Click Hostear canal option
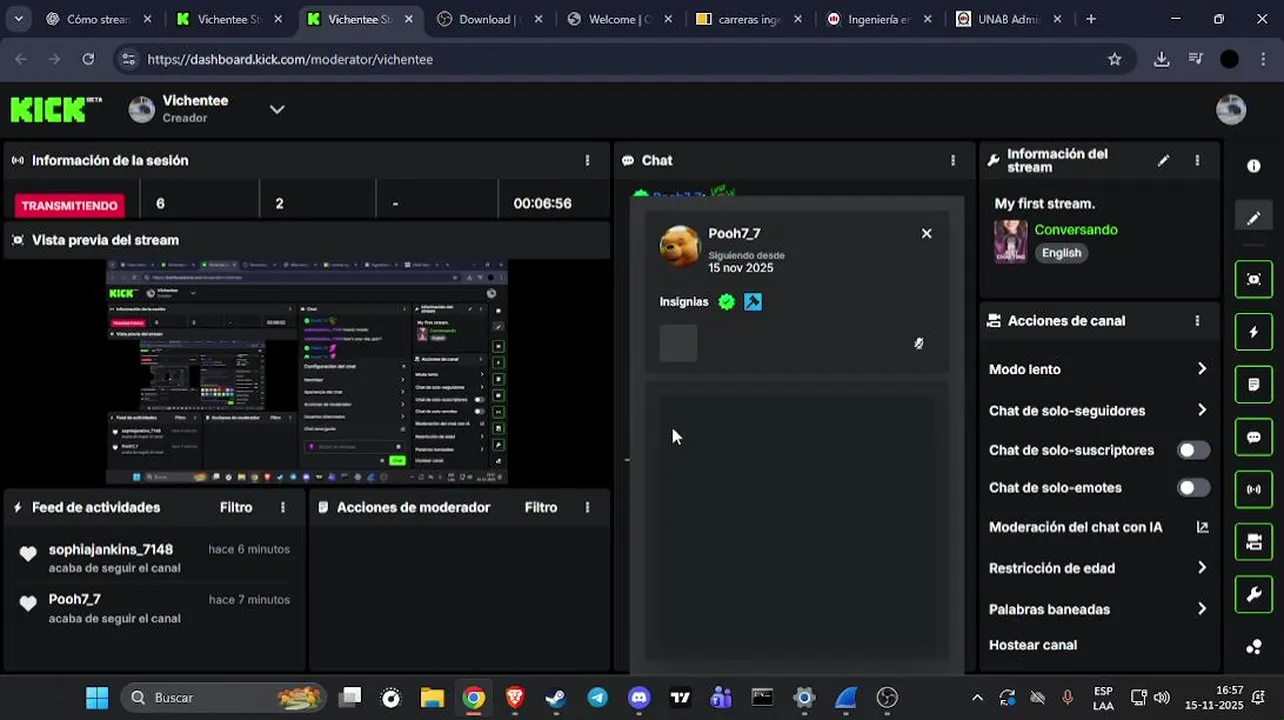Viewport: 1284px width, 720px height. 1033,645
